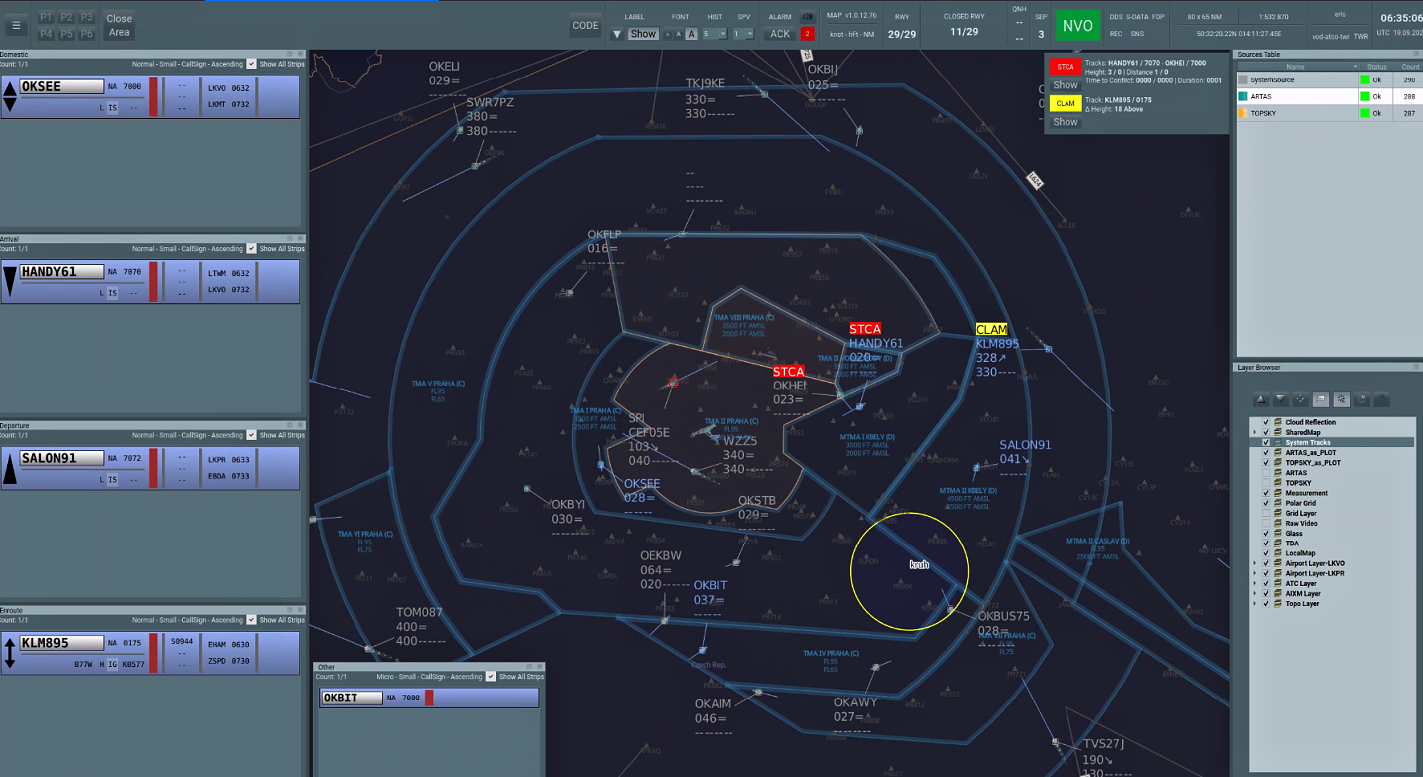Expand the Airport Layer-LKVO tree node
1423x777 pixels.
click(x=1254, y=564)
